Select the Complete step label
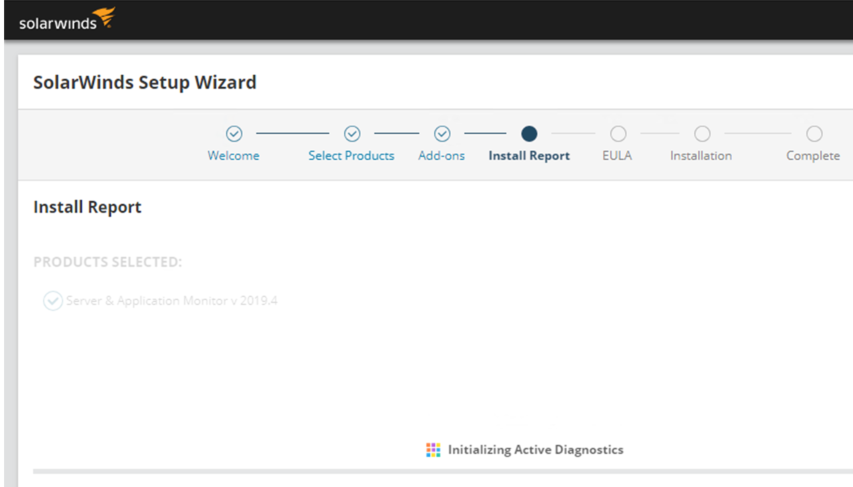 point(813,156)
